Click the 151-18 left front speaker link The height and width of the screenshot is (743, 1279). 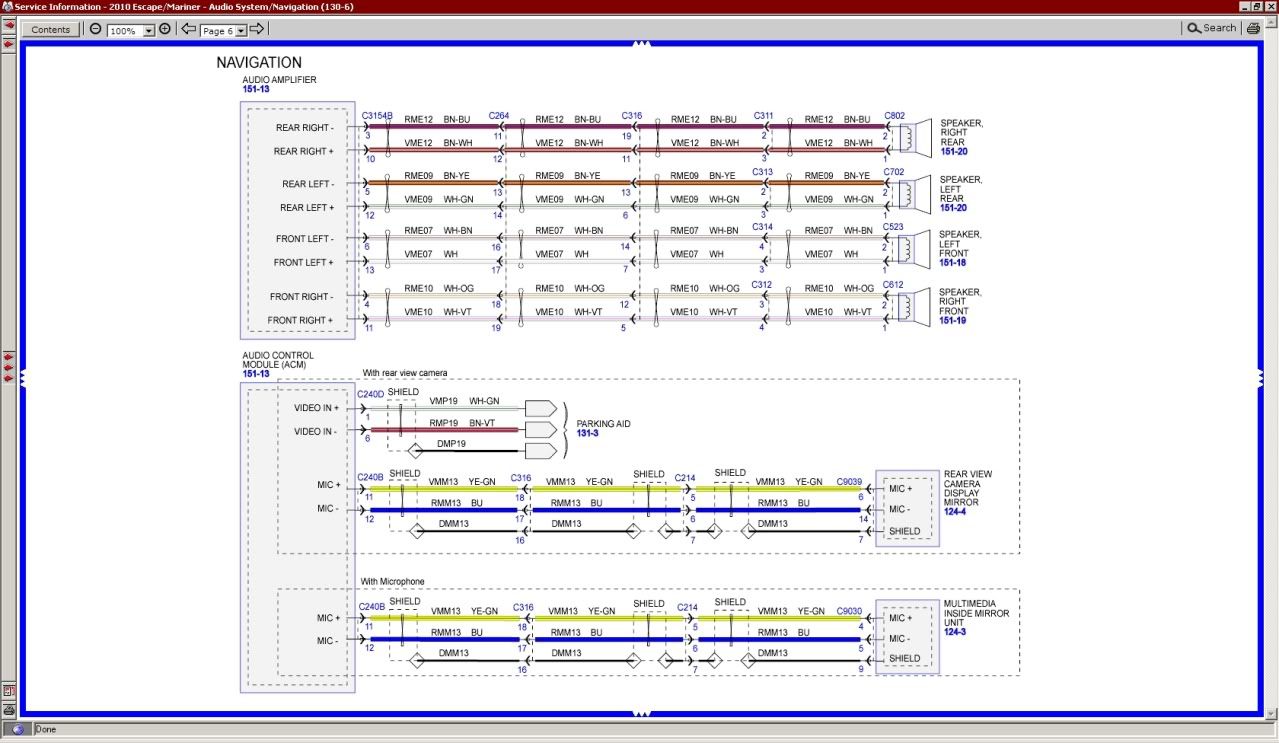953,263
